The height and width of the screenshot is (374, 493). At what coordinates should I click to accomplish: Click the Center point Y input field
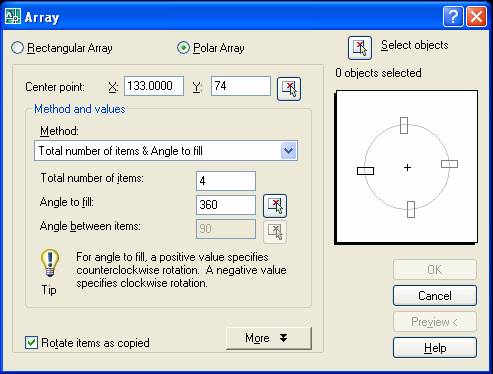241,86
